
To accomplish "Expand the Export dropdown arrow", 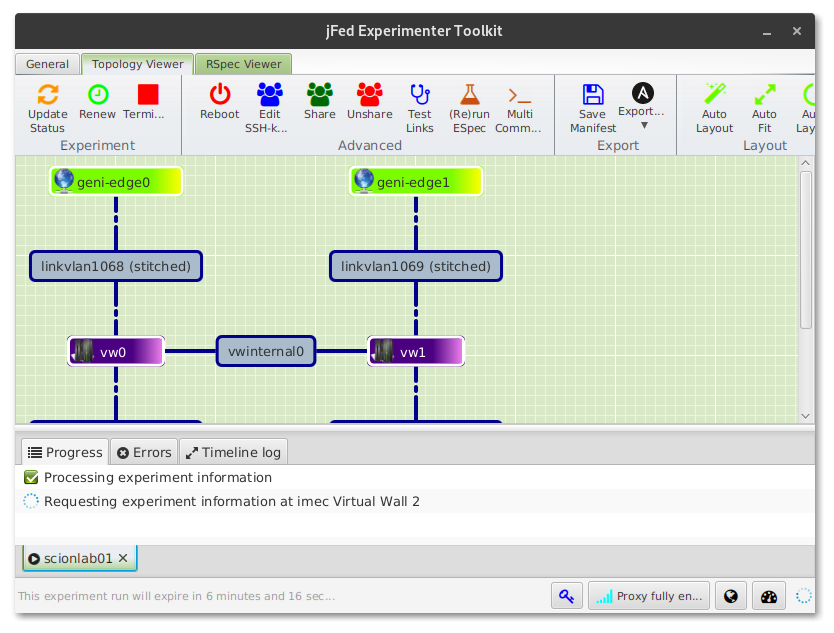I will click(644, 126).
